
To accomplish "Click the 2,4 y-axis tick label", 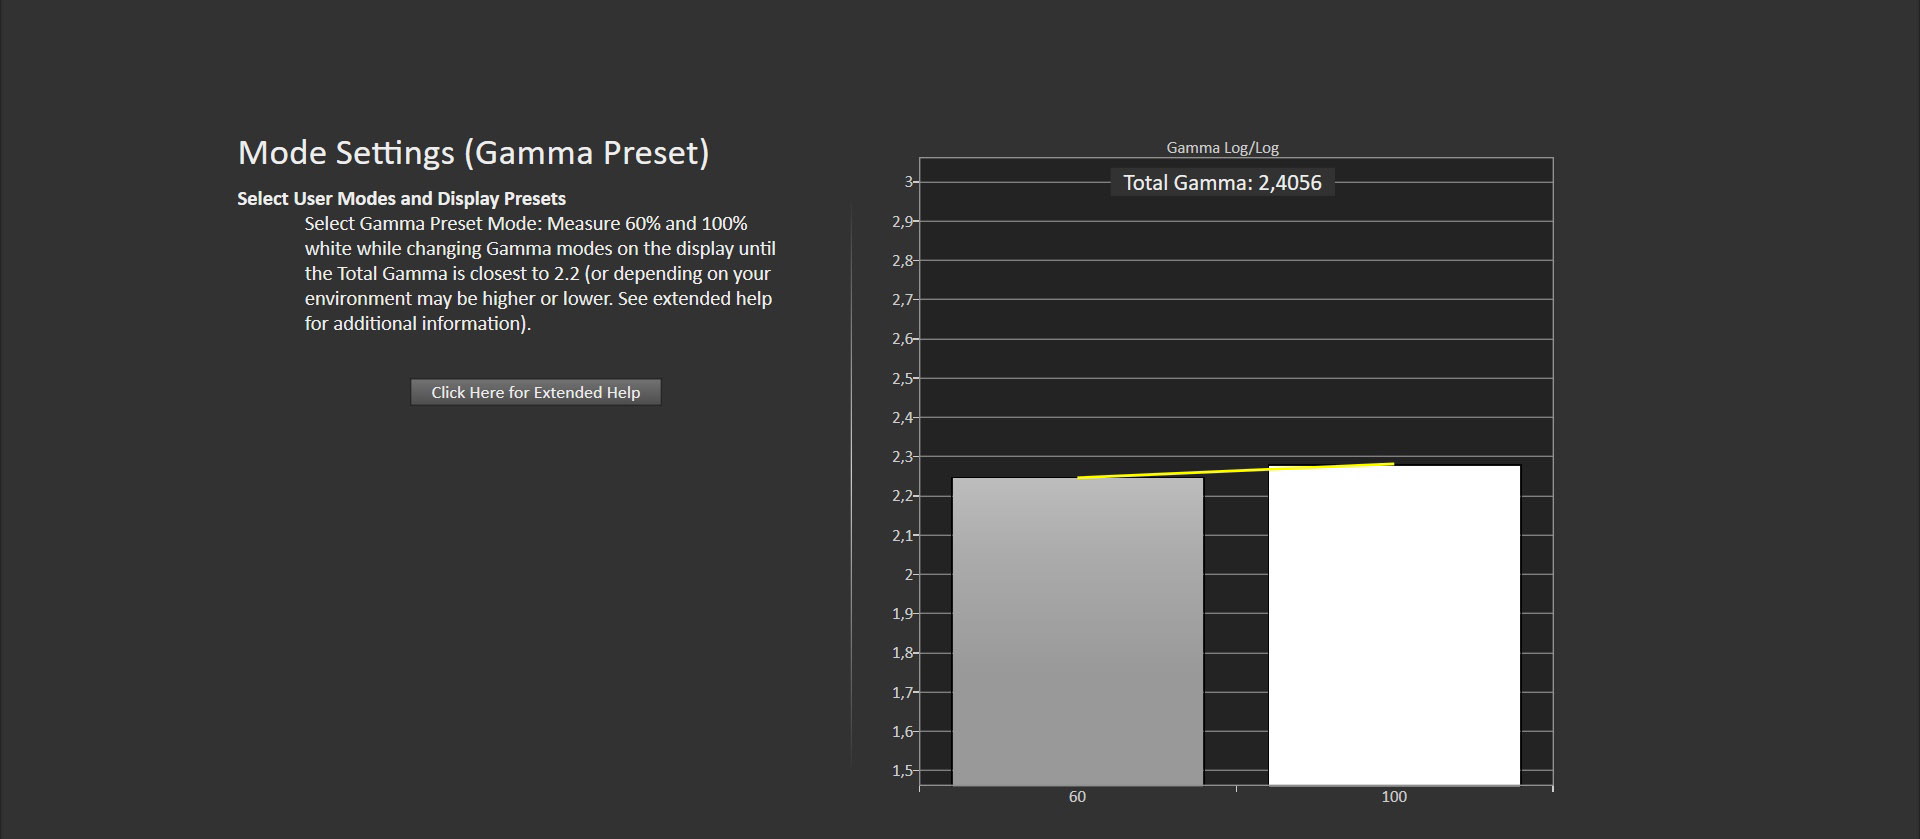I will point(902,418).
